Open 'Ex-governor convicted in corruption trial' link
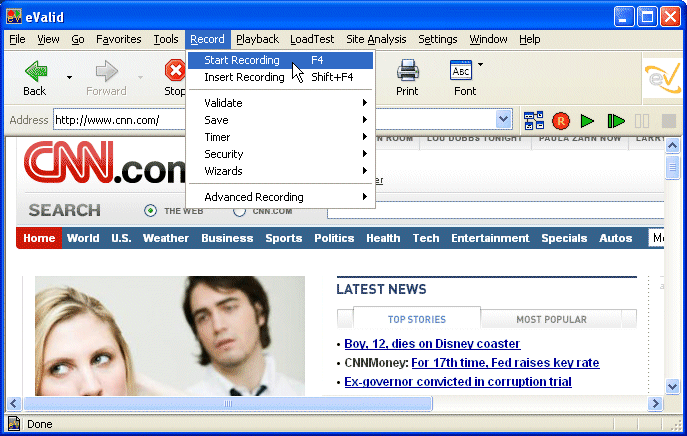The width and height of the screenshot is (687, 436). point(458,382)
